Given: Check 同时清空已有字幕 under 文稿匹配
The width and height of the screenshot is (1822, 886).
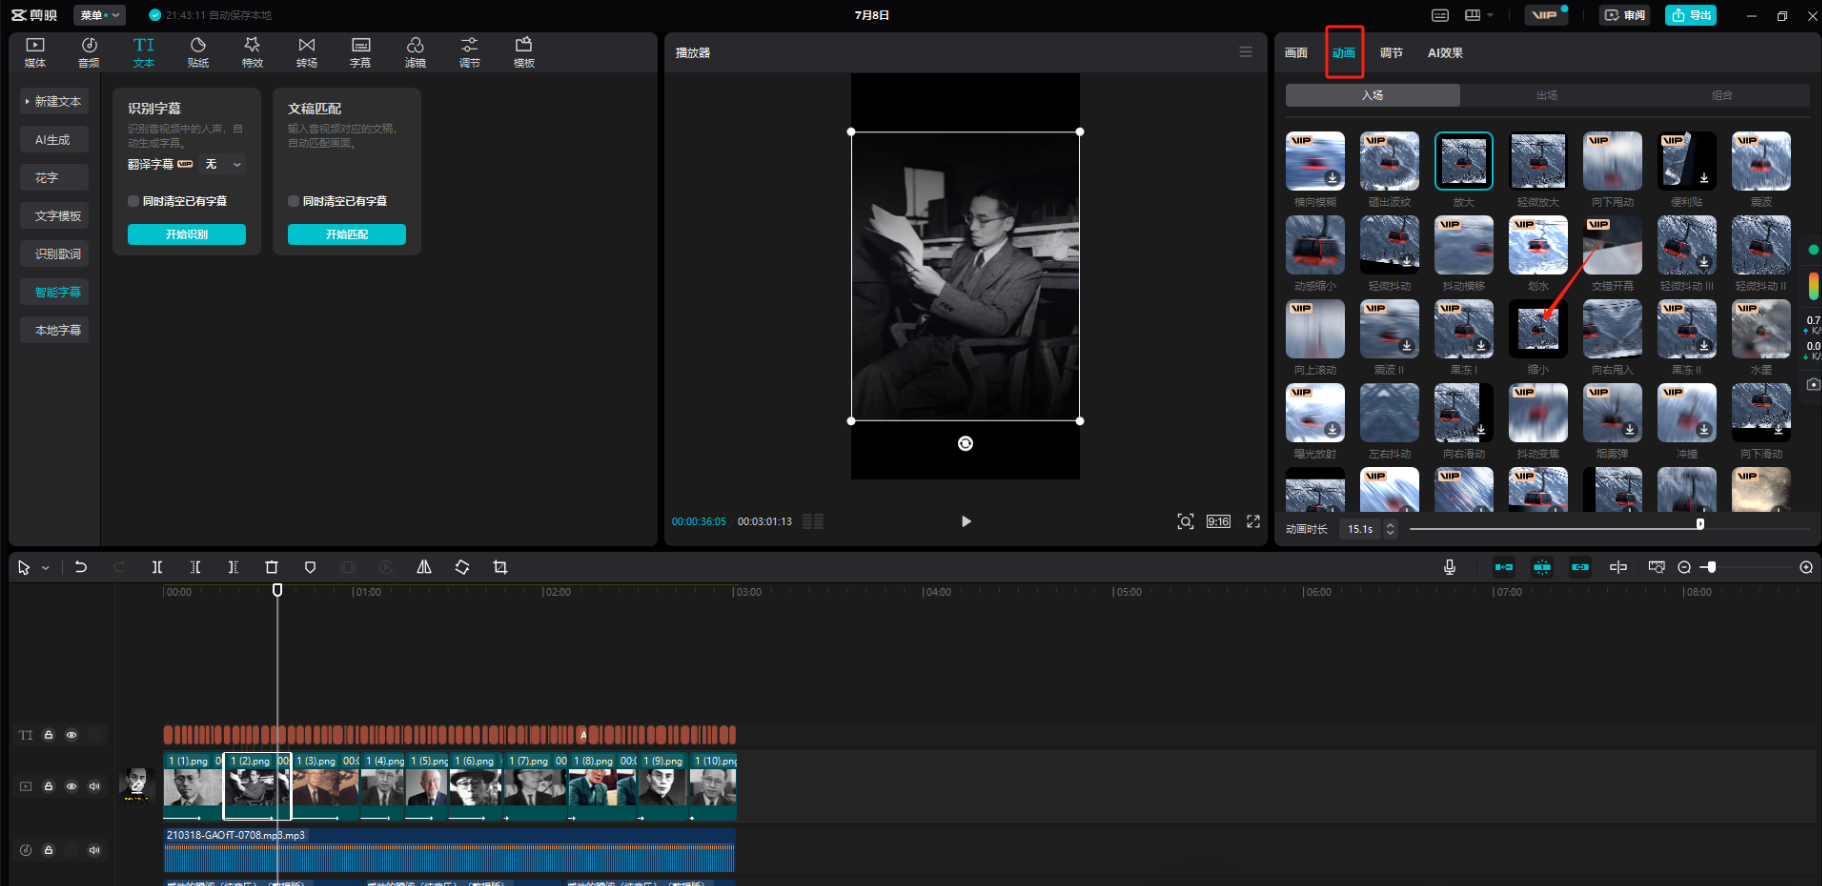Looking at the screenshot, I should pos(293,201).
